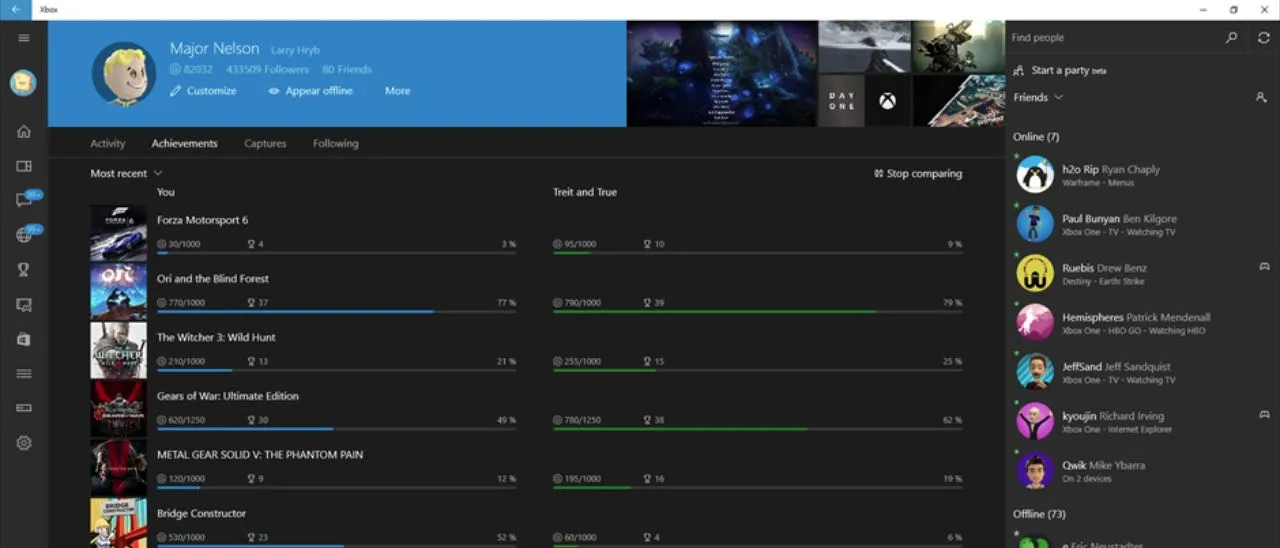This screenshot has height=548, width=1280.
Task: Click the car icon next to kyoujin
Action: 1264,414
